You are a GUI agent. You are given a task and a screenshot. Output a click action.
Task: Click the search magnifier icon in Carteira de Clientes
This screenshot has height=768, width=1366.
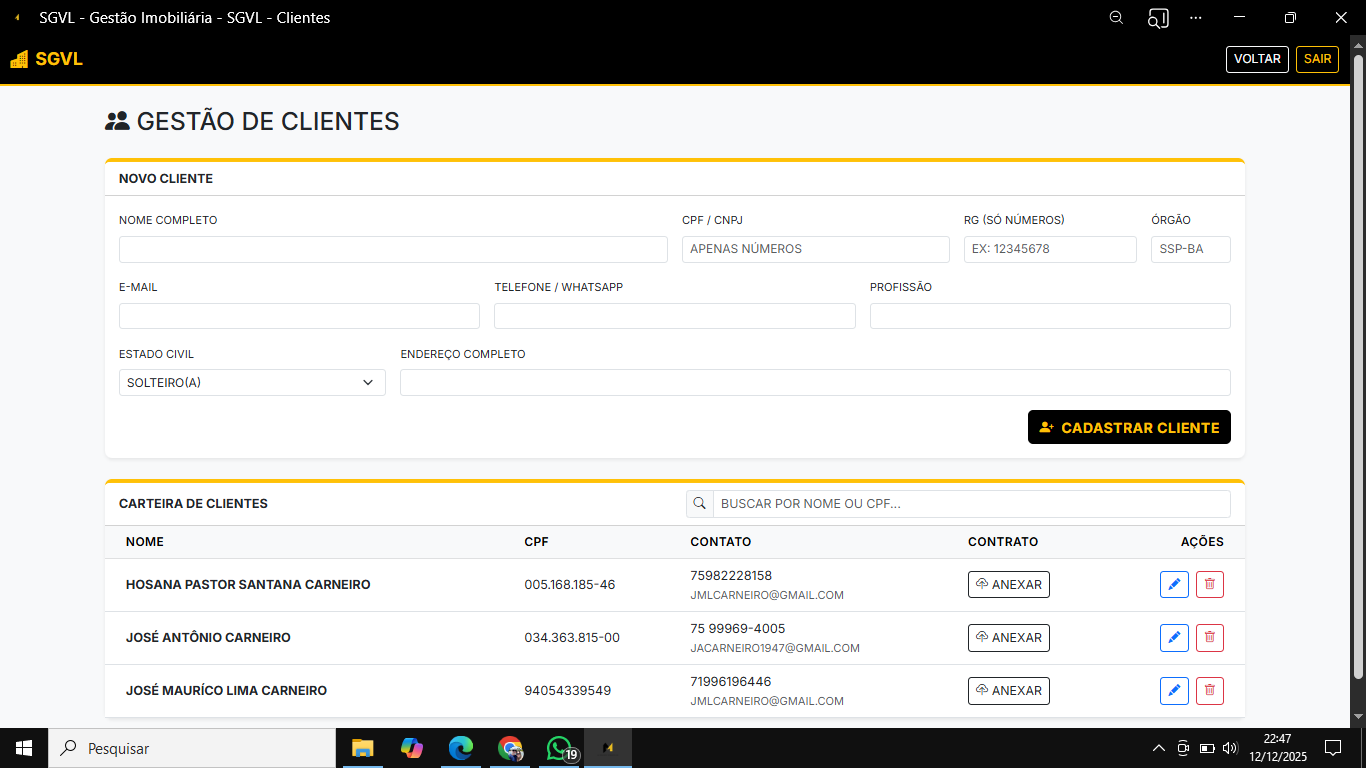coord(700,504)
